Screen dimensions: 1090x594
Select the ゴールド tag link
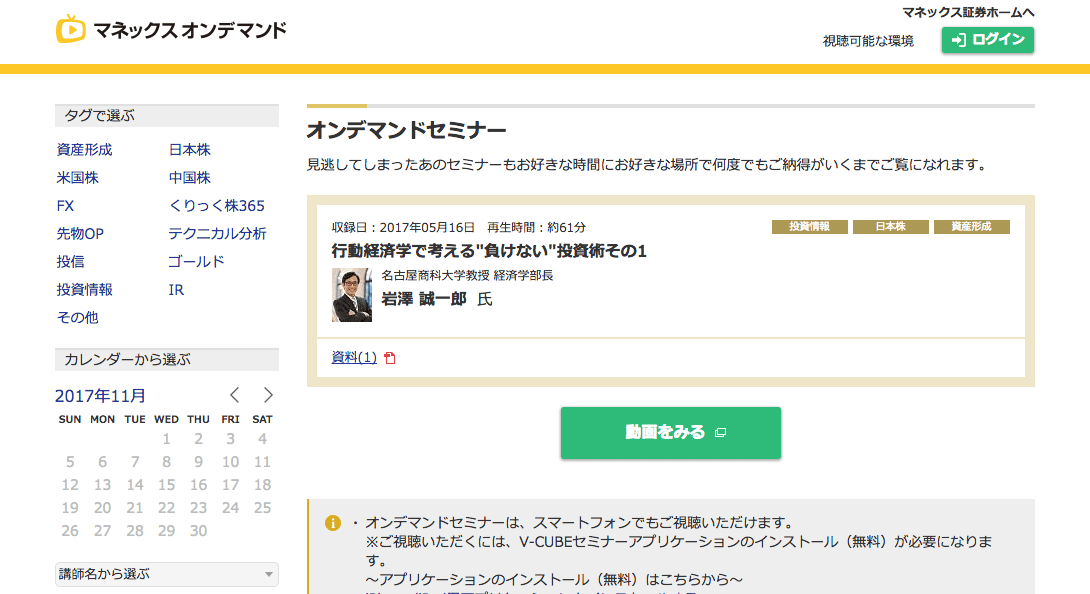pos(196,262)
